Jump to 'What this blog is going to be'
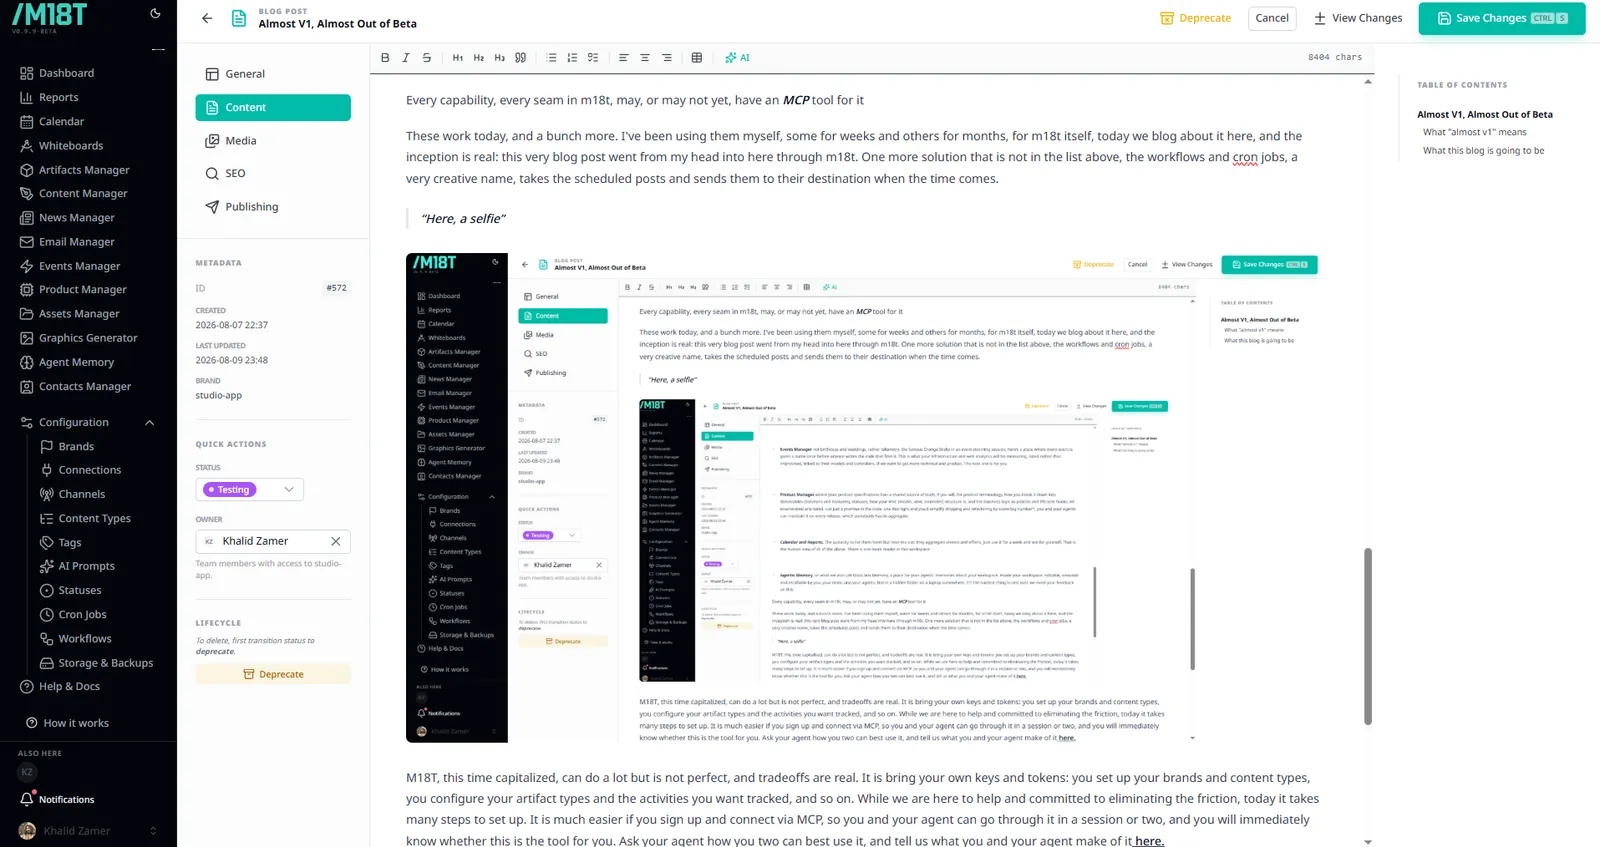The width and height of the screenshot is (1600, 847). click(1483, 151)
